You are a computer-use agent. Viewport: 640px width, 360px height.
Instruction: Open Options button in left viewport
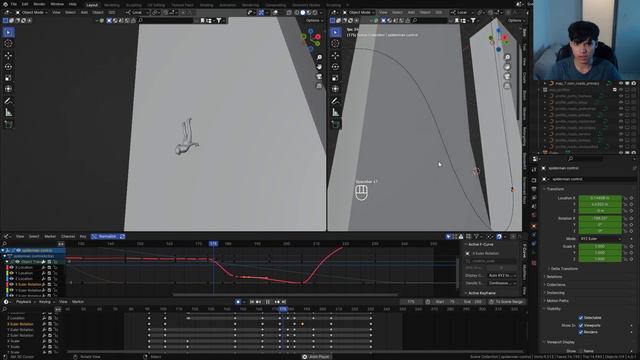click(313, 20)
